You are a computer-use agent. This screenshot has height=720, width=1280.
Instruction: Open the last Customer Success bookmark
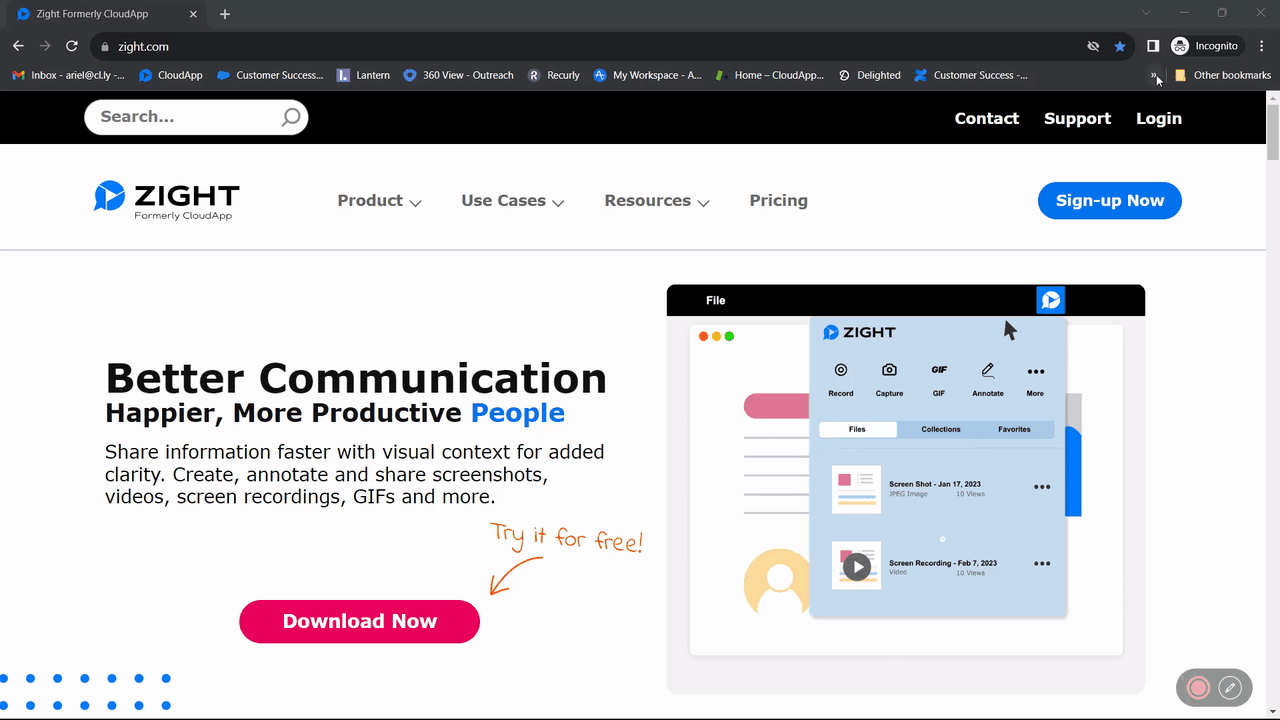point(971,75)
